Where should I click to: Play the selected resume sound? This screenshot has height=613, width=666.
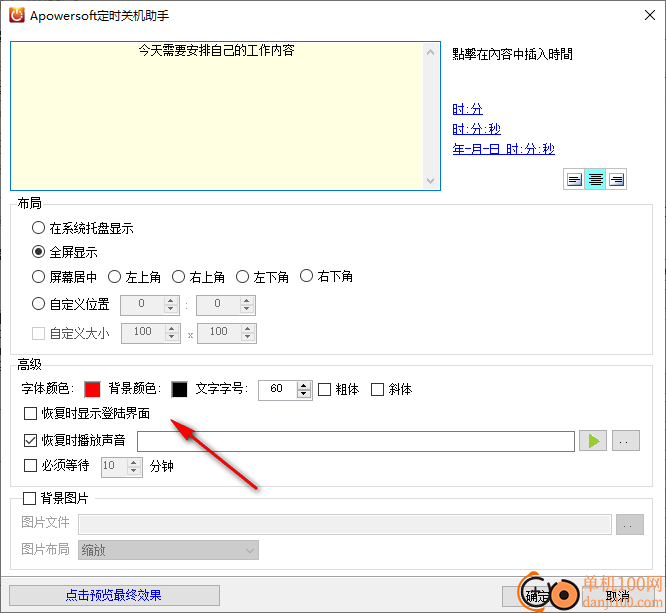(593, 441)
